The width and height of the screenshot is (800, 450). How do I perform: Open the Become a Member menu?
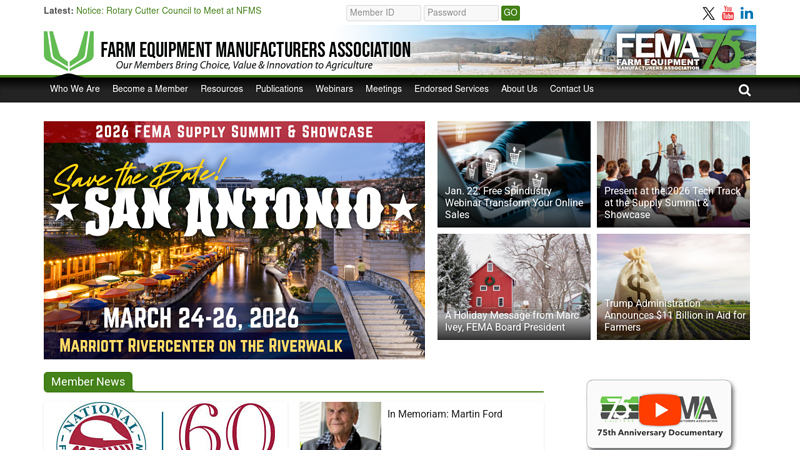pyautogui.click(x=150, y=89)
